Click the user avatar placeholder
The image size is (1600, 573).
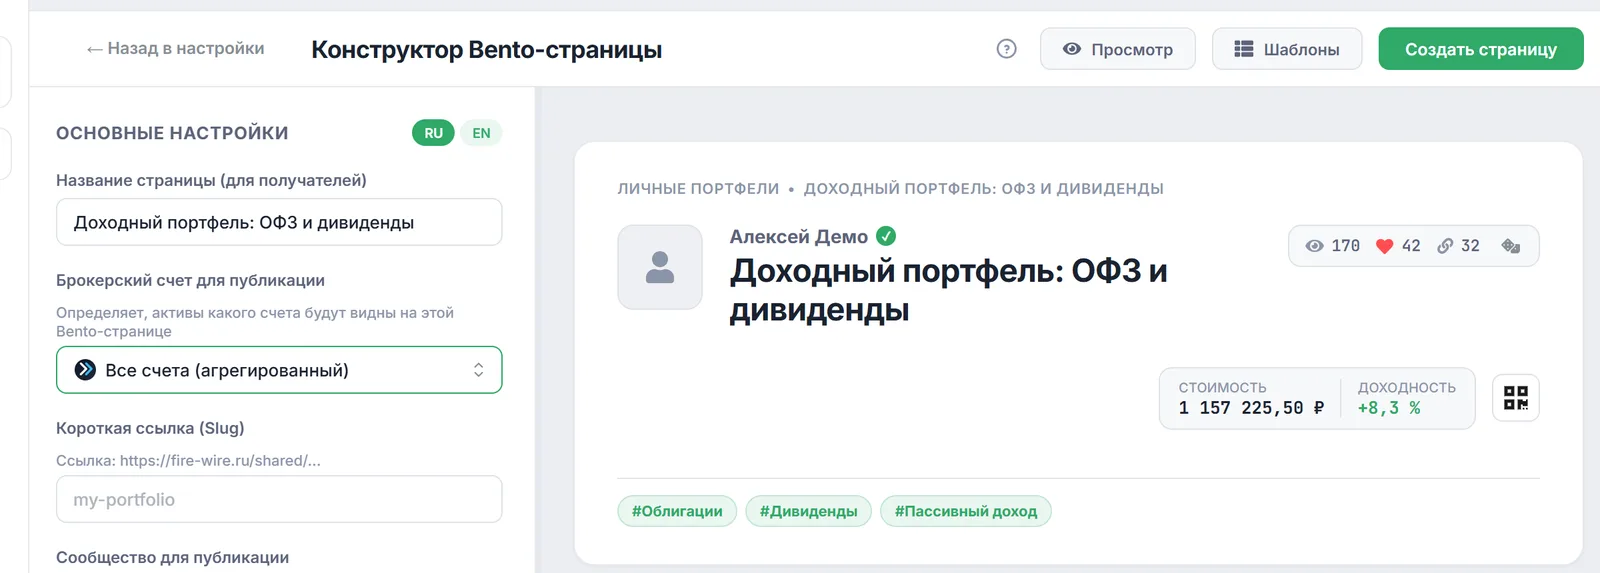[660, 267]
